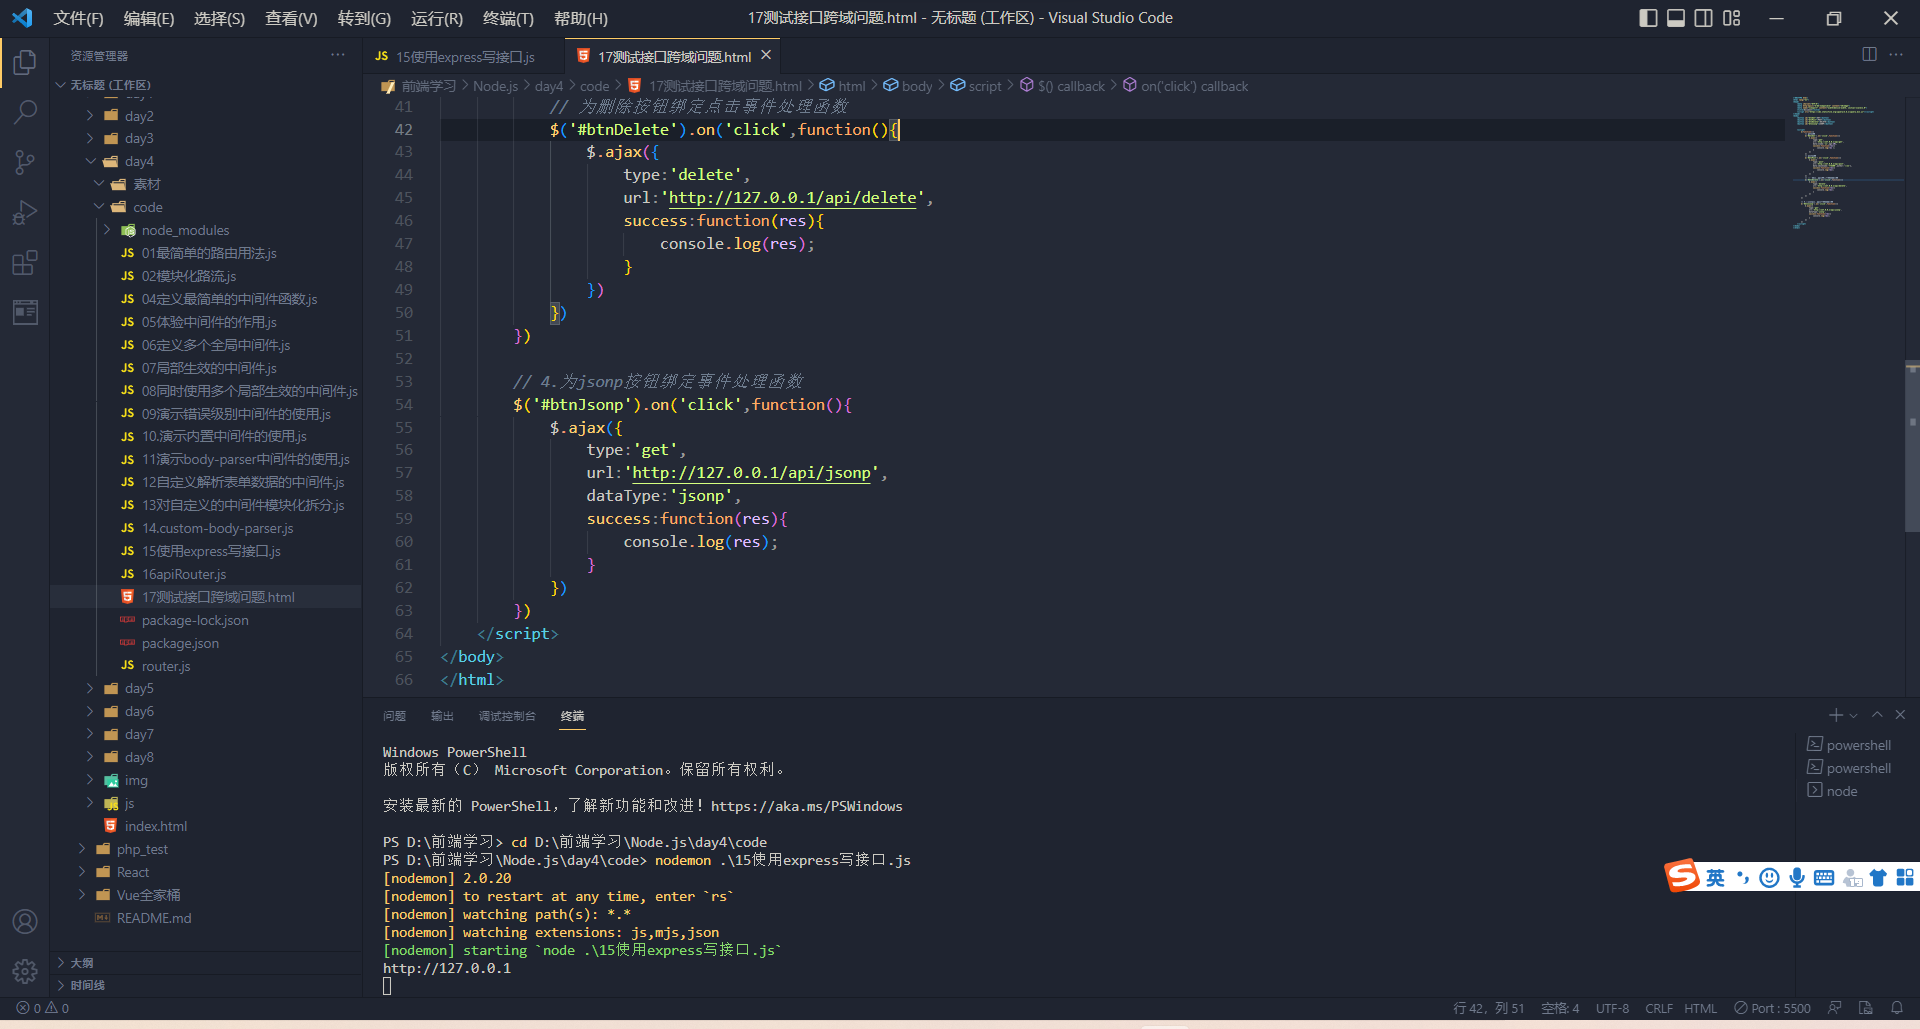Expand the day5 folder

tap(137, 688)
